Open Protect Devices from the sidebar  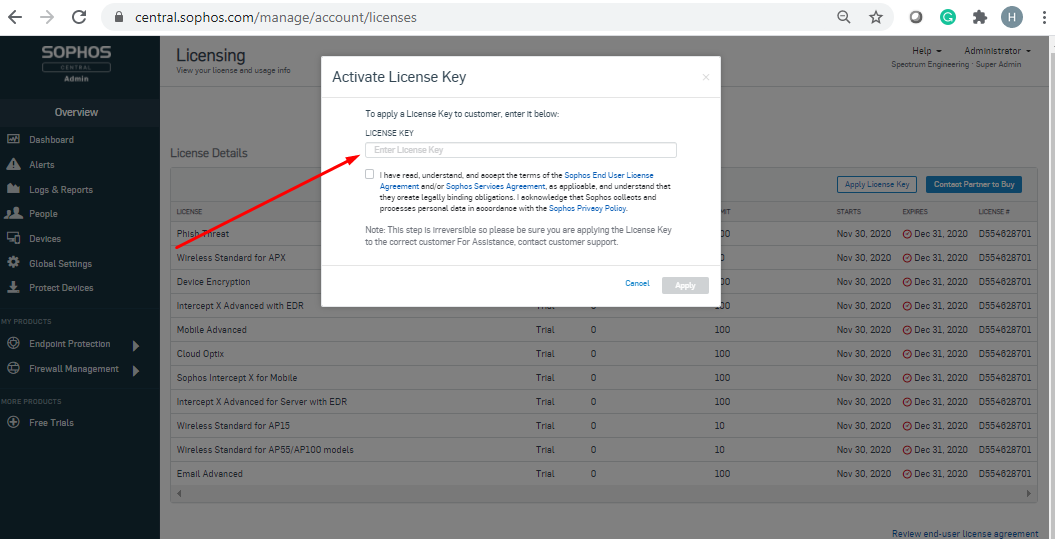point(61,288)
